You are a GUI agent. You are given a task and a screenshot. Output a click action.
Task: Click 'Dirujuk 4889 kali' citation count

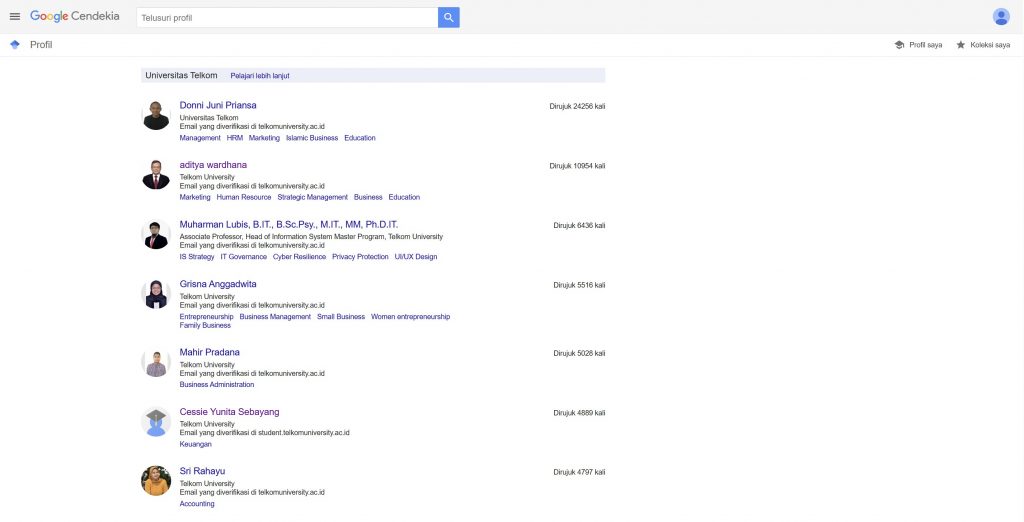[579, 413]
